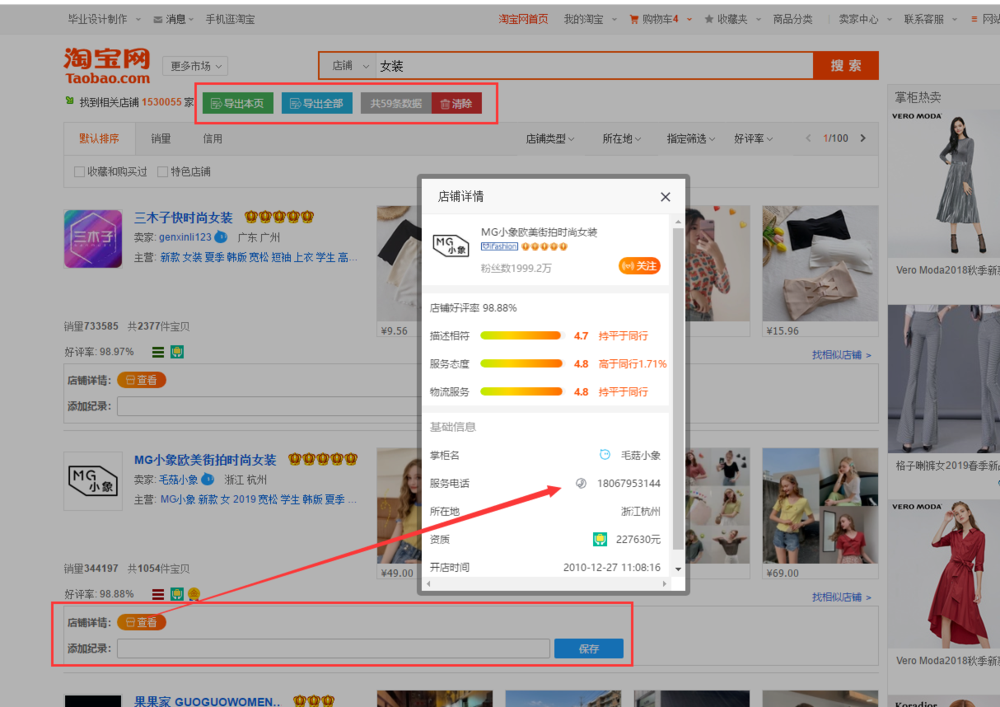Open MG小象欧美街拍时尚女装 link in results list
Screen dimensions: 1000x707
coord(205,460)
